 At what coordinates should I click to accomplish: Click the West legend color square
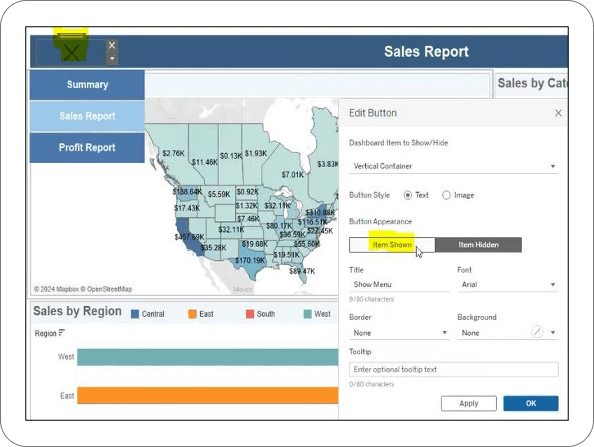(x=308, y=314)
